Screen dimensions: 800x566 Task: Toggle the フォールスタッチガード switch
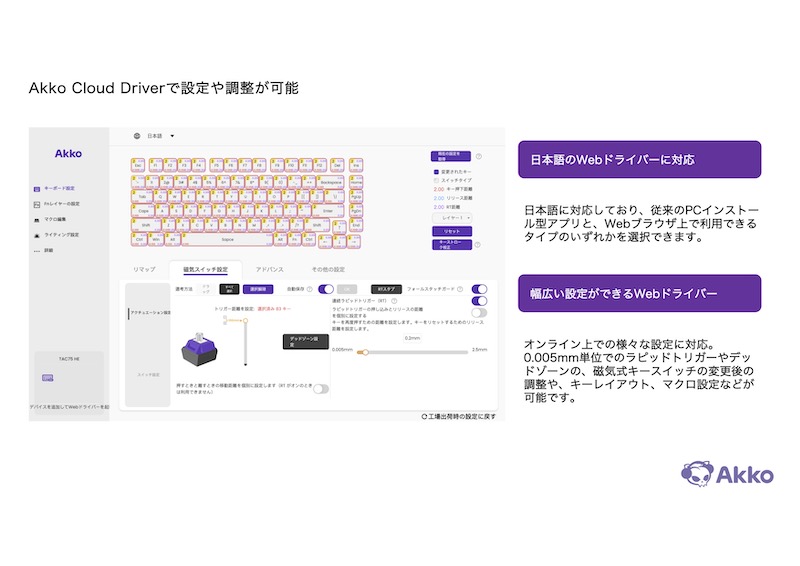[480, 289]
